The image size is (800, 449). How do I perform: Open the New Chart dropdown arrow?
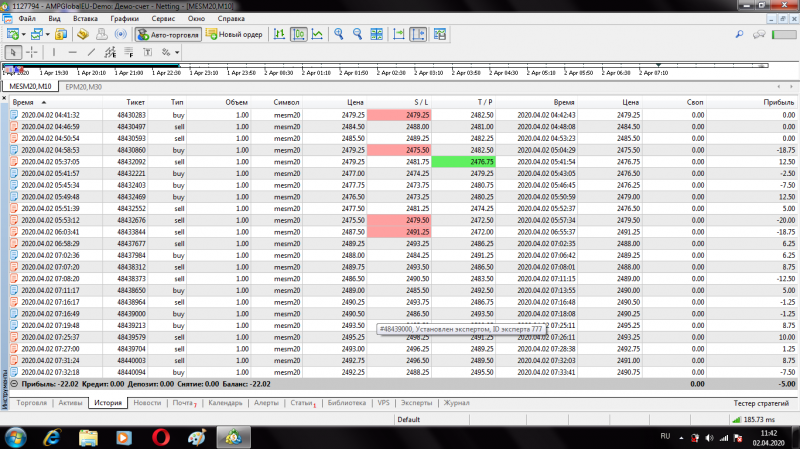[23, 35]
